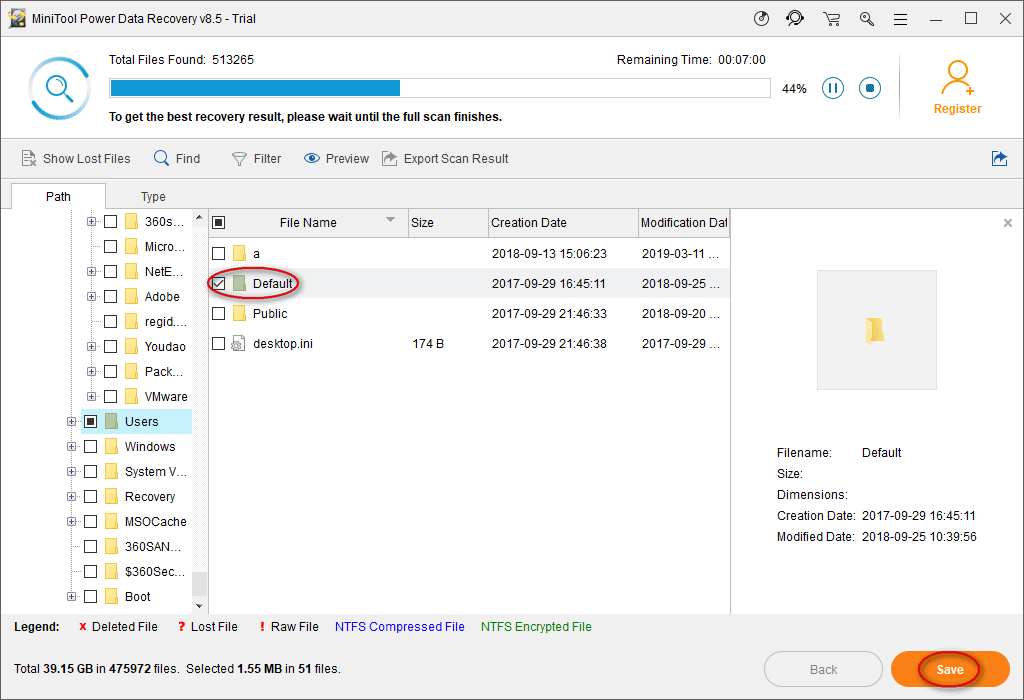
Task: Toggle the select-all checkbox in File Name header
Action: (x=219, y=223)
